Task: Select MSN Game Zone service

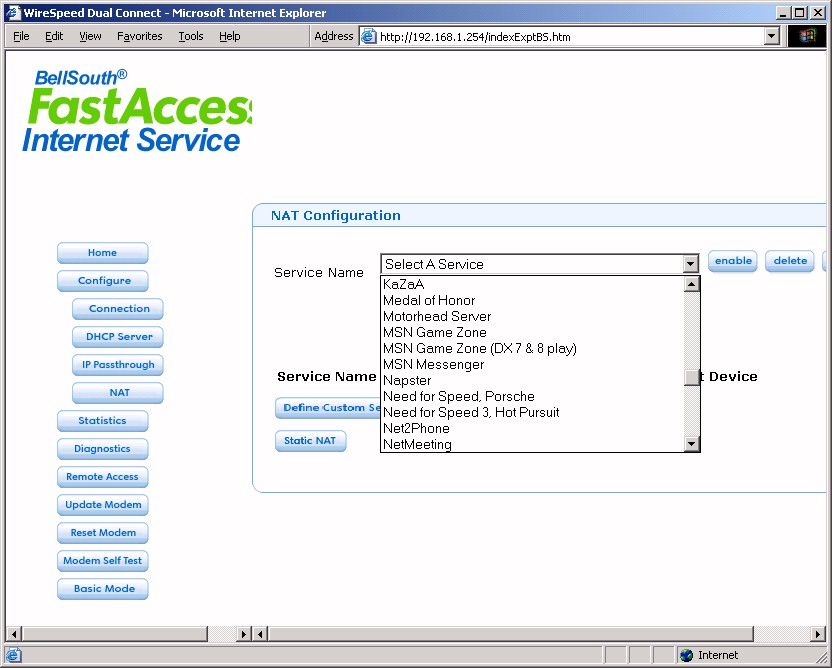Action: pos(533,332)
